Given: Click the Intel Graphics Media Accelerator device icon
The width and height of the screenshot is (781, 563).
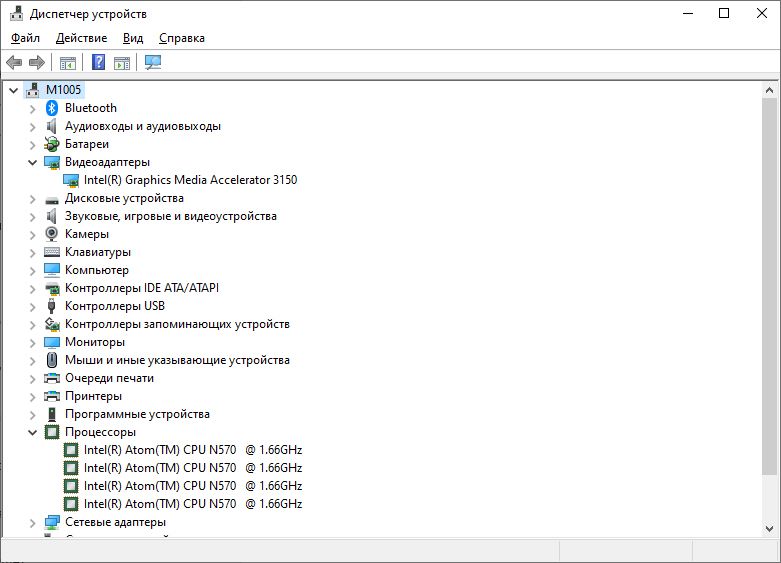Looking at the screenshot, I should pos(71,180).
